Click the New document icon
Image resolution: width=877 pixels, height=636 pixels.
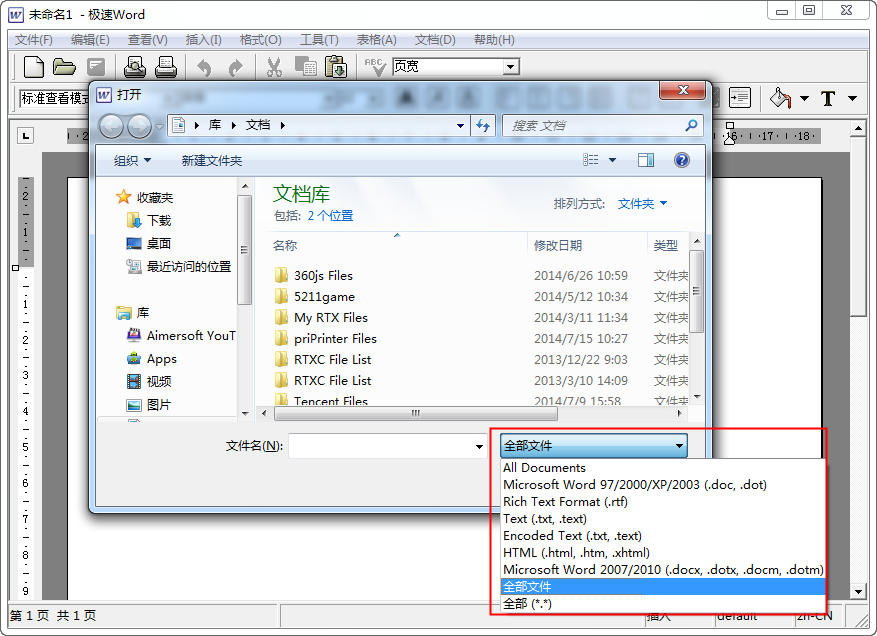coord(34,67)
